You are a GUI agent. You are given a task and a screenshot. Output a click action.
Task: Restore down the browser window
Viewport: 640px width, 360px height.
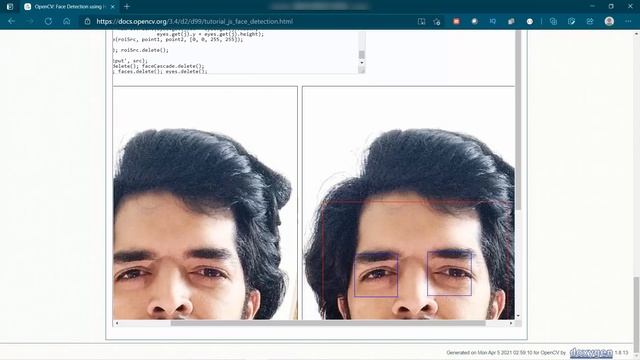click(x=611, y=7)
